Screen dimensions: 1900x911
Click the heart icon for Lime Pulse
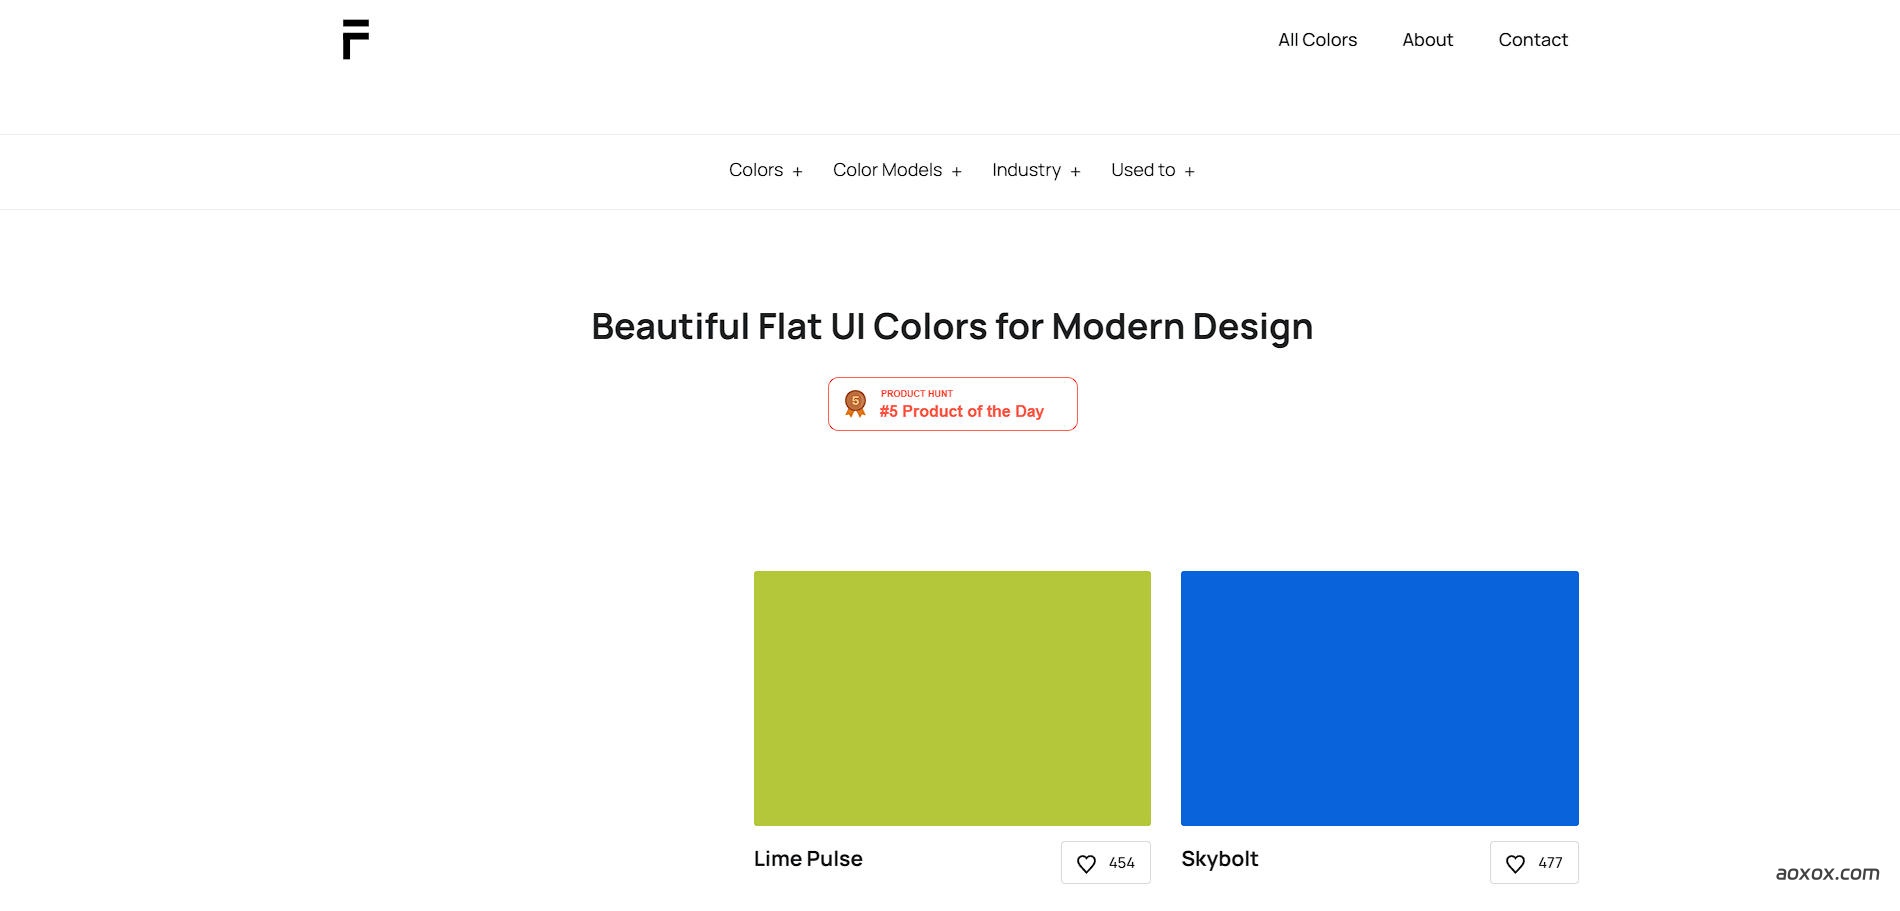(x=1086, y=864)
